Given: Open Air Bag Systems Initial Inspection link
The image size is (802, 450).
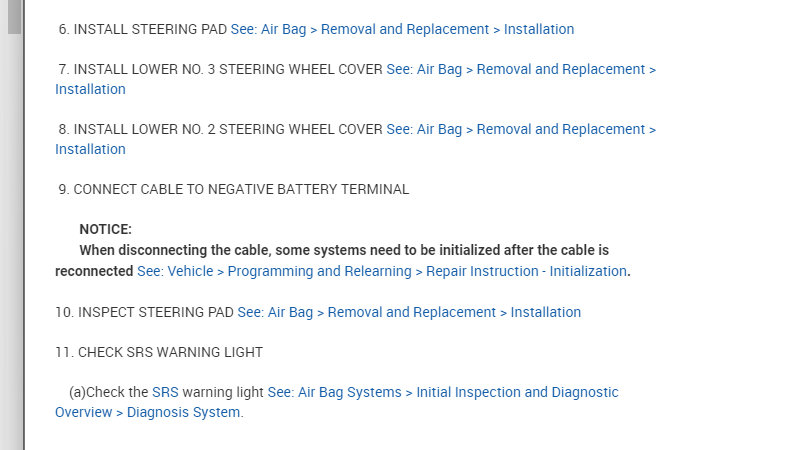Looking at the screenshot, I should pos(443,392).
